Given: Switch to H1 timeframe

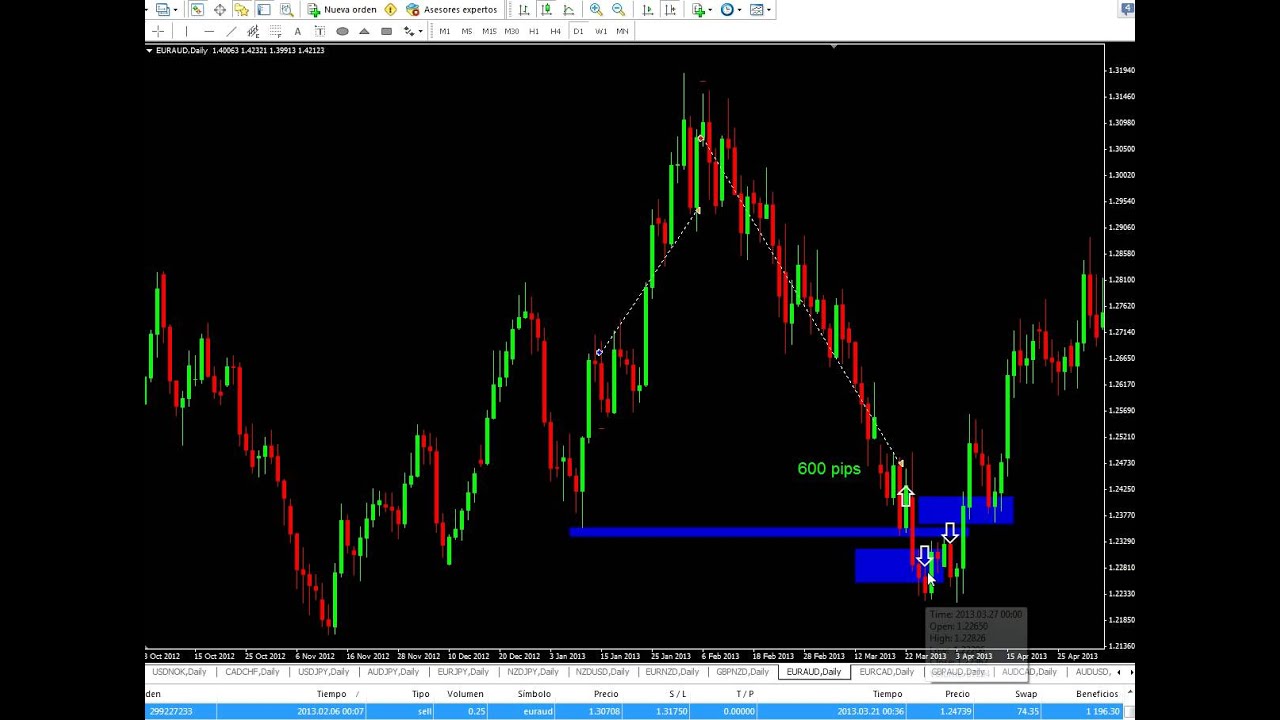Looking at the screenshot, I should (x=534, y=31).
